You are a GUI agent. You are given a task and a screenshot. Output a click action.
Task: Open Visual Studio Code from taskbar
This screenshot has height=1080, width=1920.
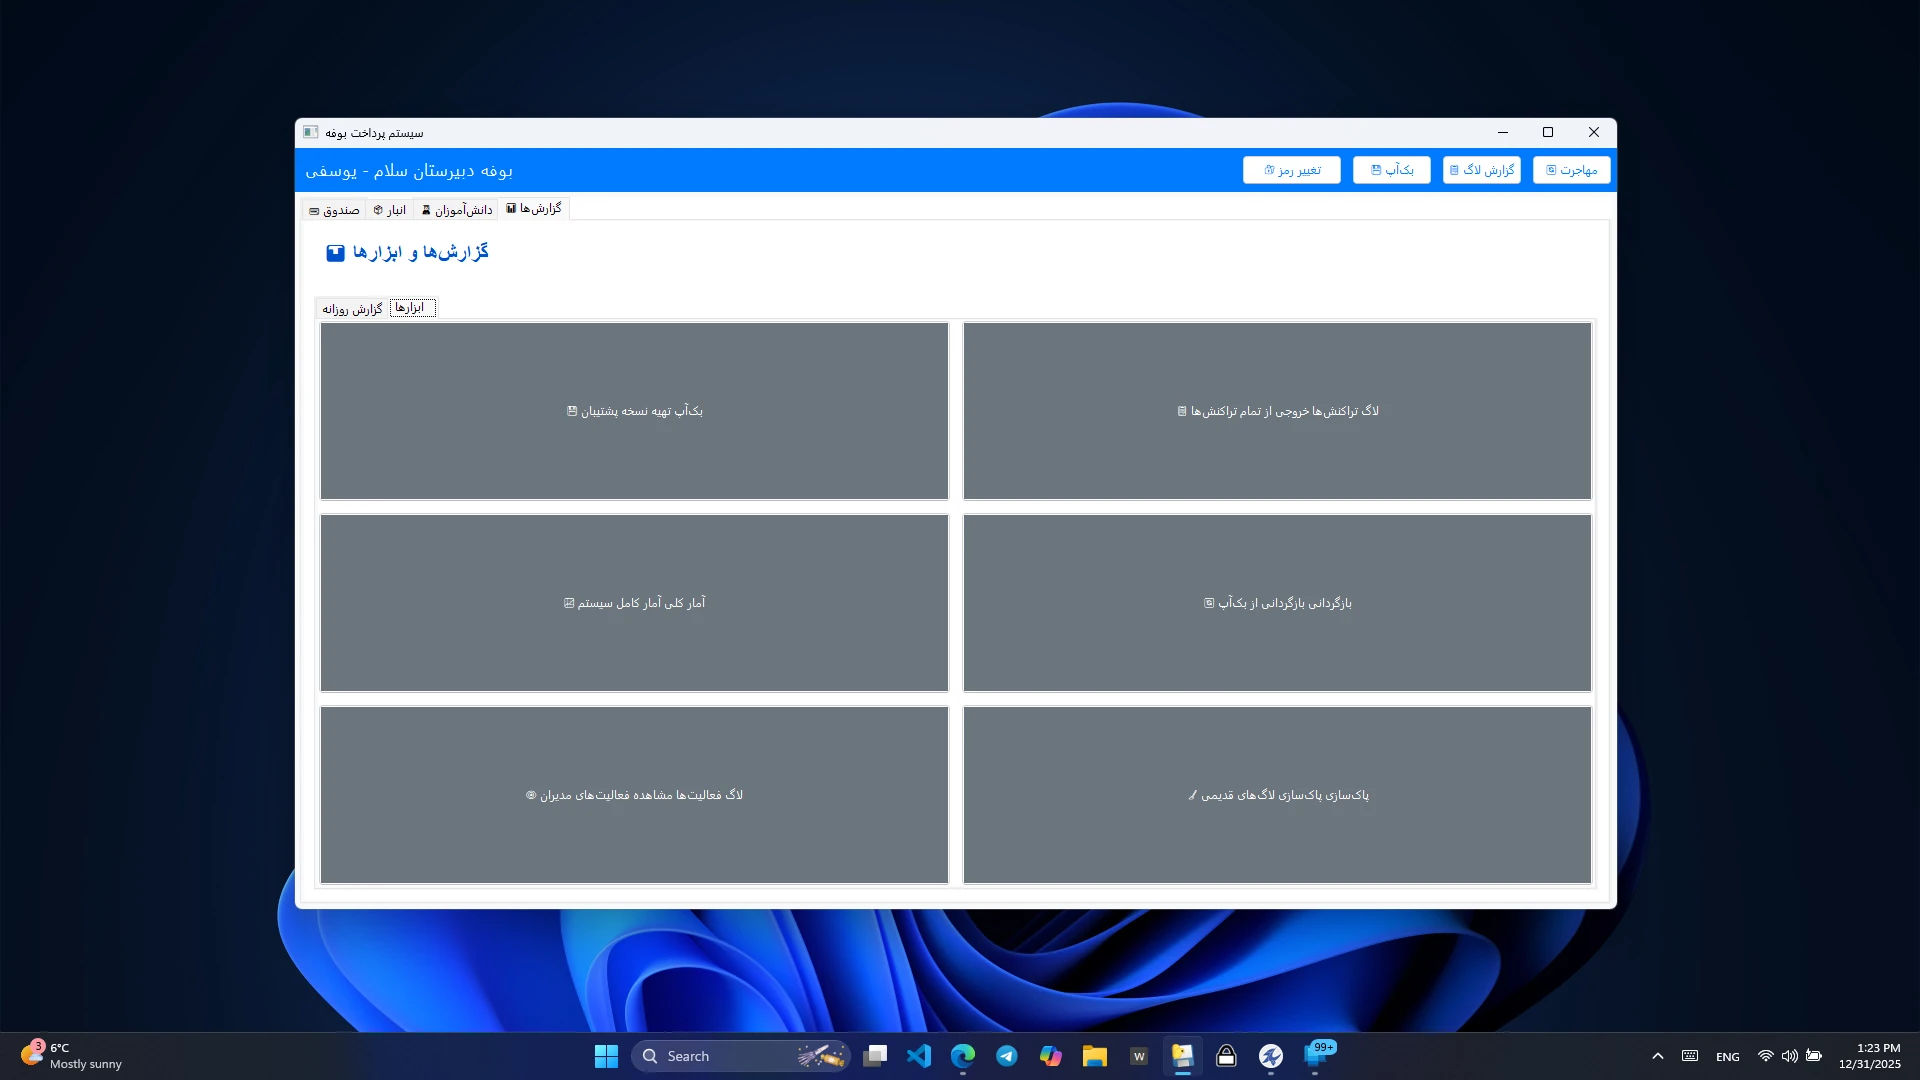[918, 1056]
